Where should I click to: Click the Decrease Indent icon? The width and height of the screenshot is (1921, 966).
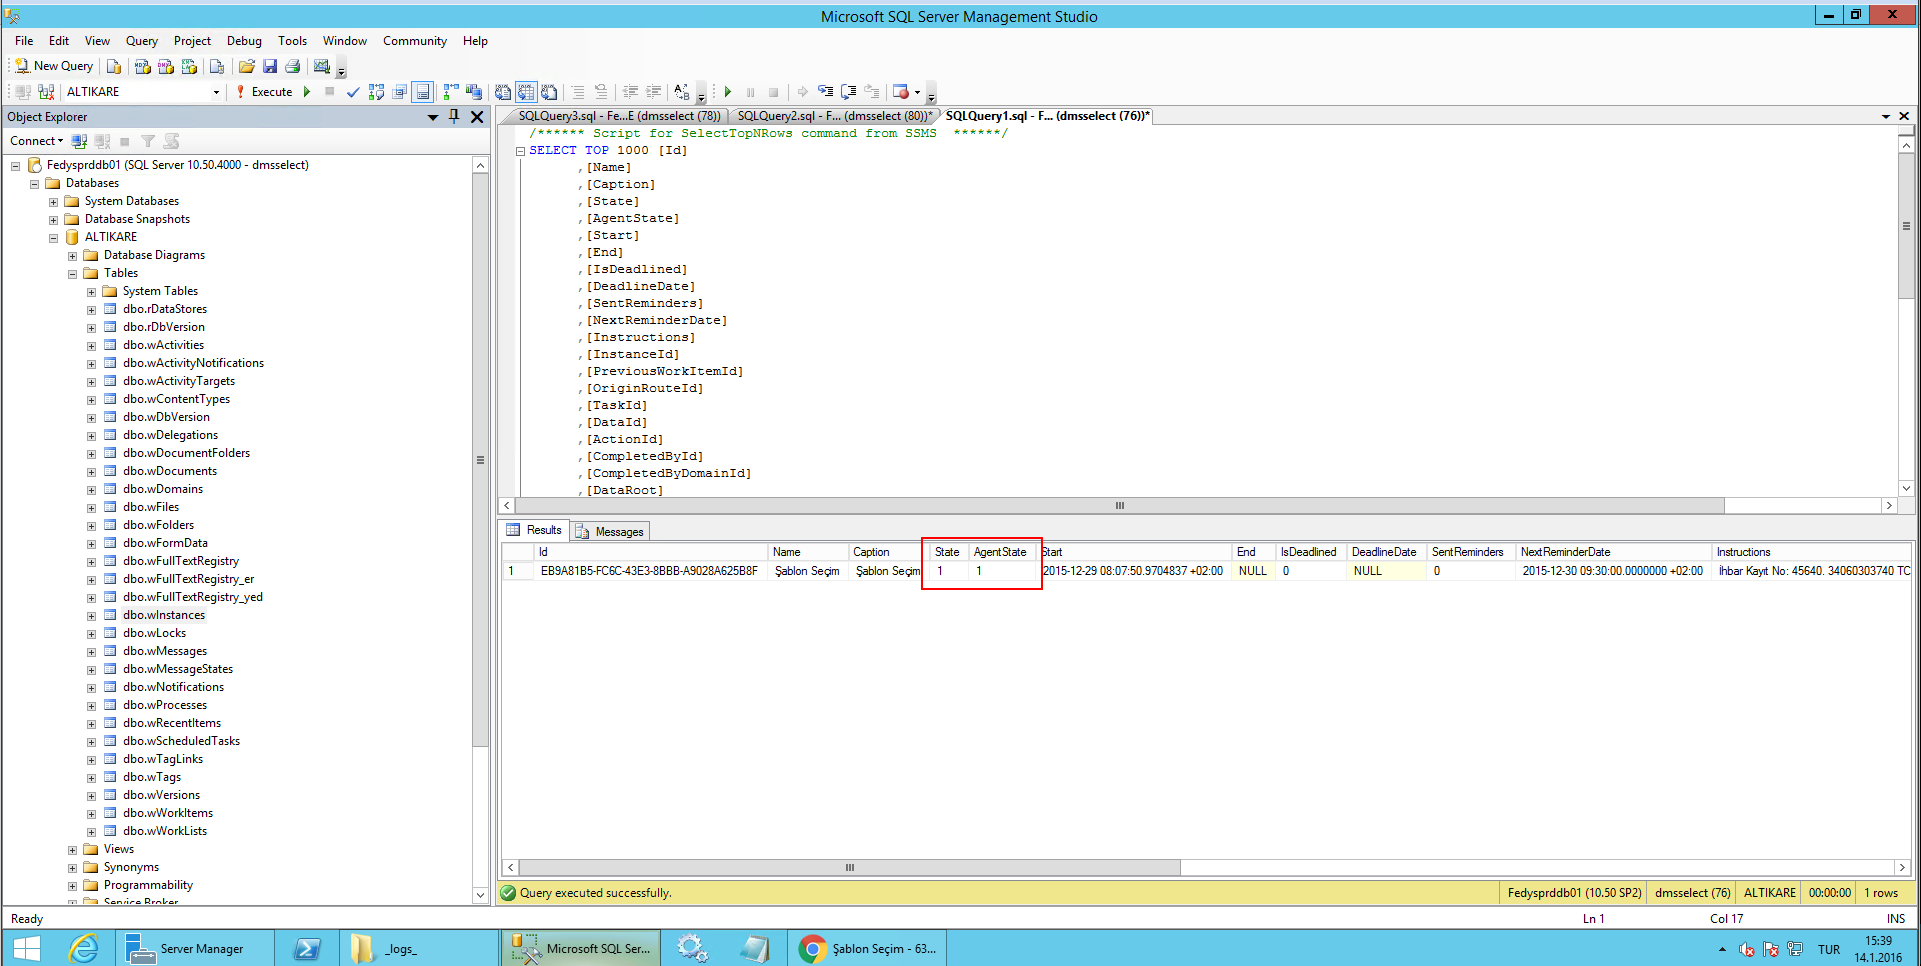tap(630, 92)
